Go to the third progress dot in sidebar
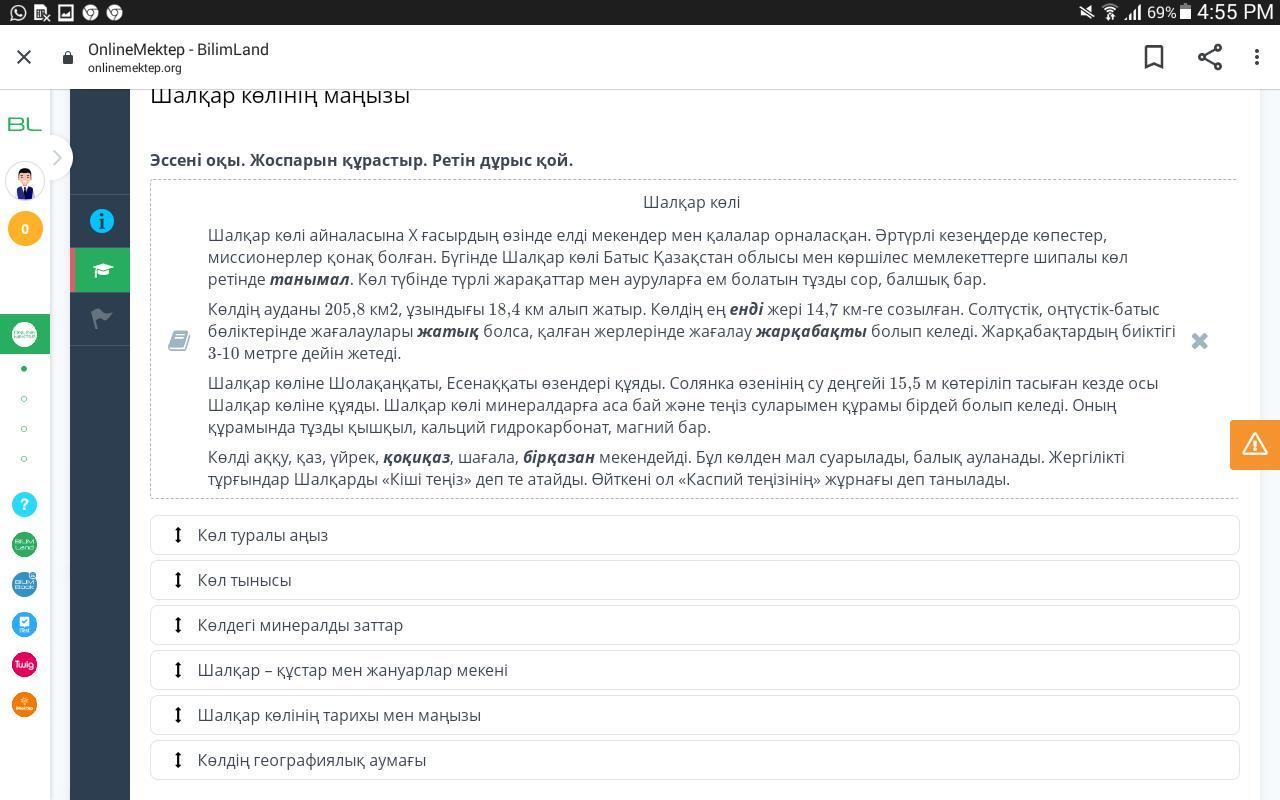This screenshot has height=800, width=1280. pos(24,428)
